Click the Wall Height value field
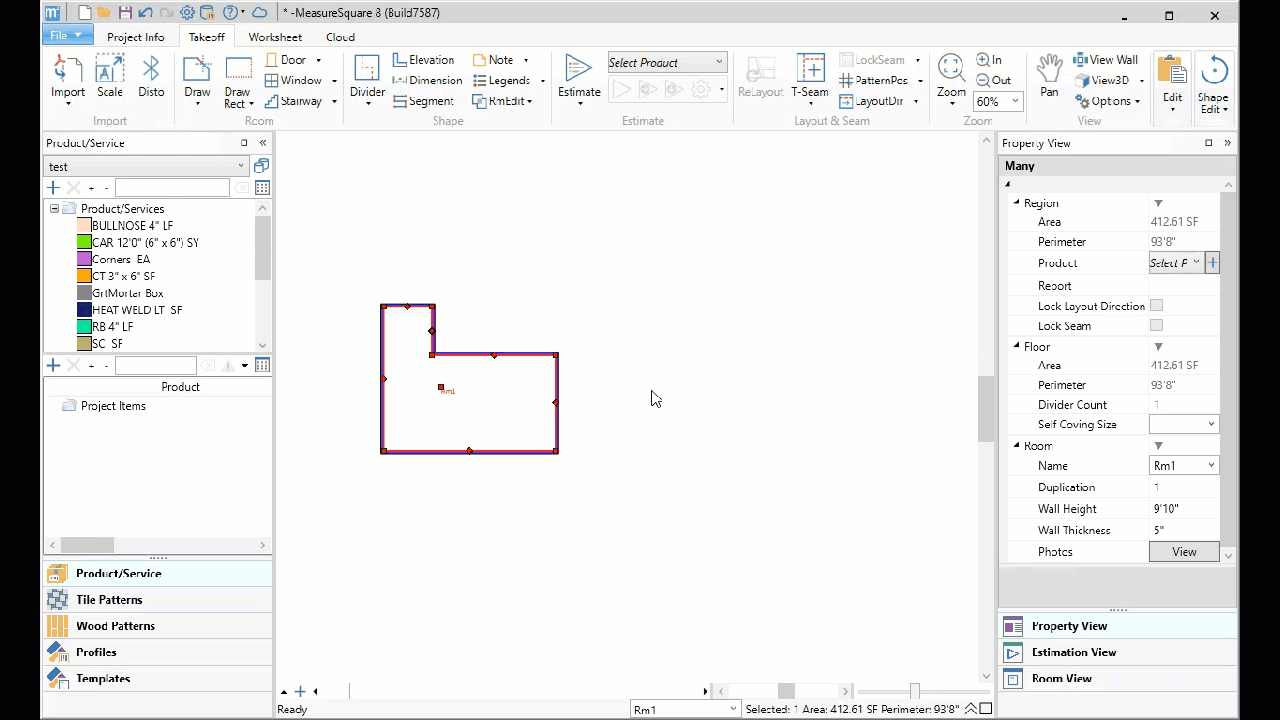 tap(1184, 509)
